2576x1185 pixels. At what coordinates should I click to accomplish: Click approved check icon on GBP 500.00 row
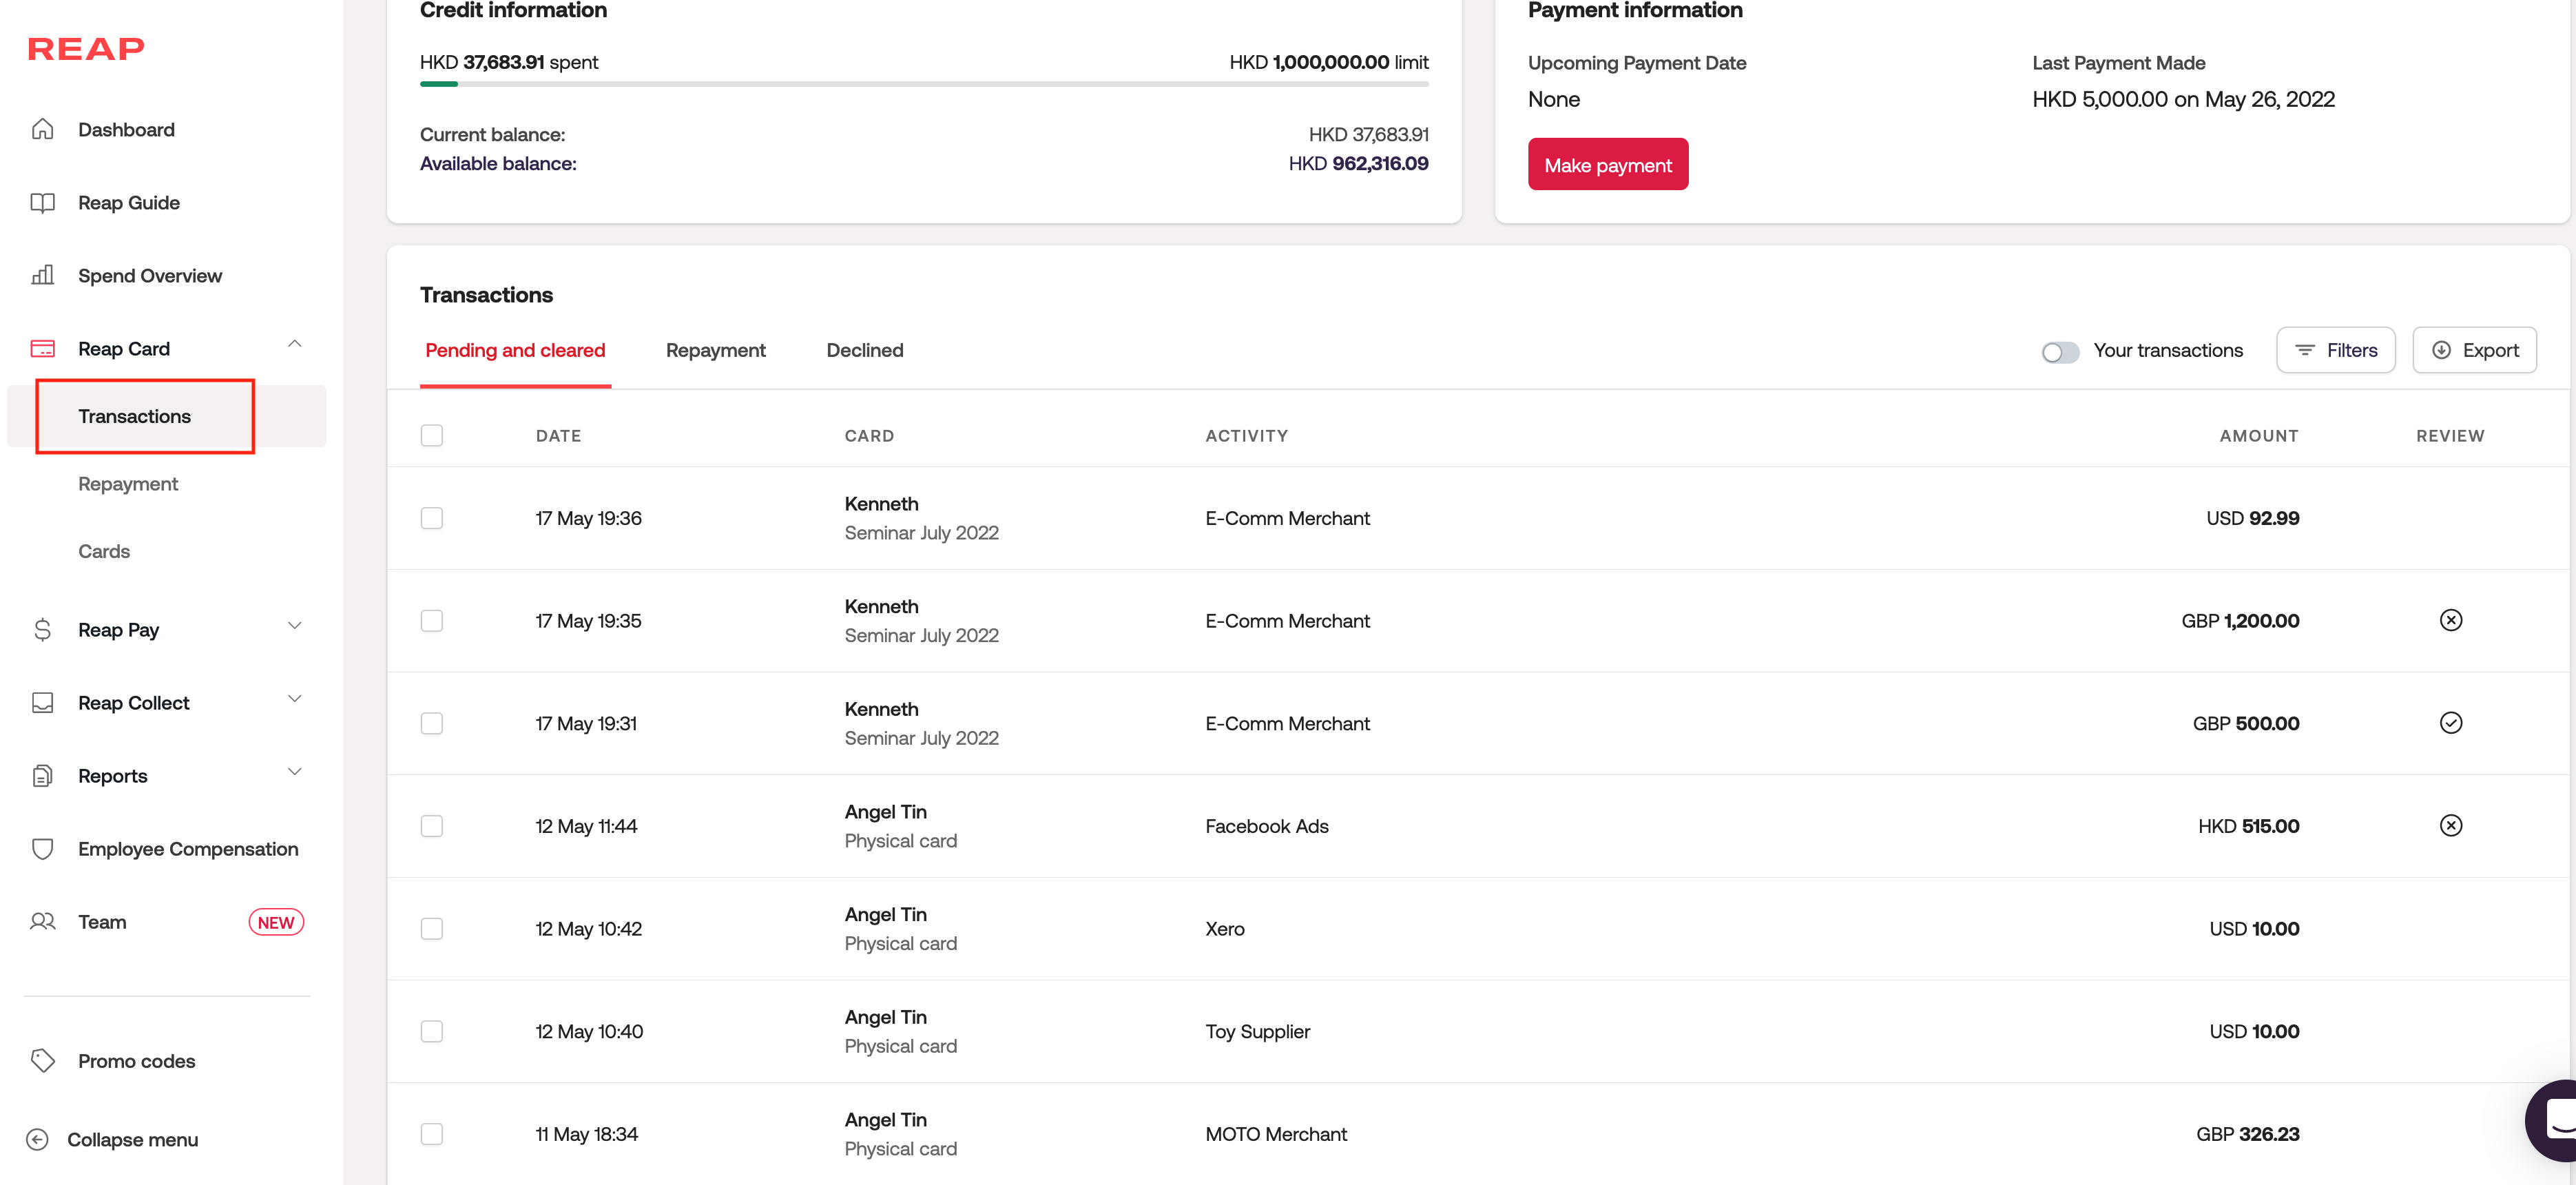pyautogui.click(x=2450, y=723)
